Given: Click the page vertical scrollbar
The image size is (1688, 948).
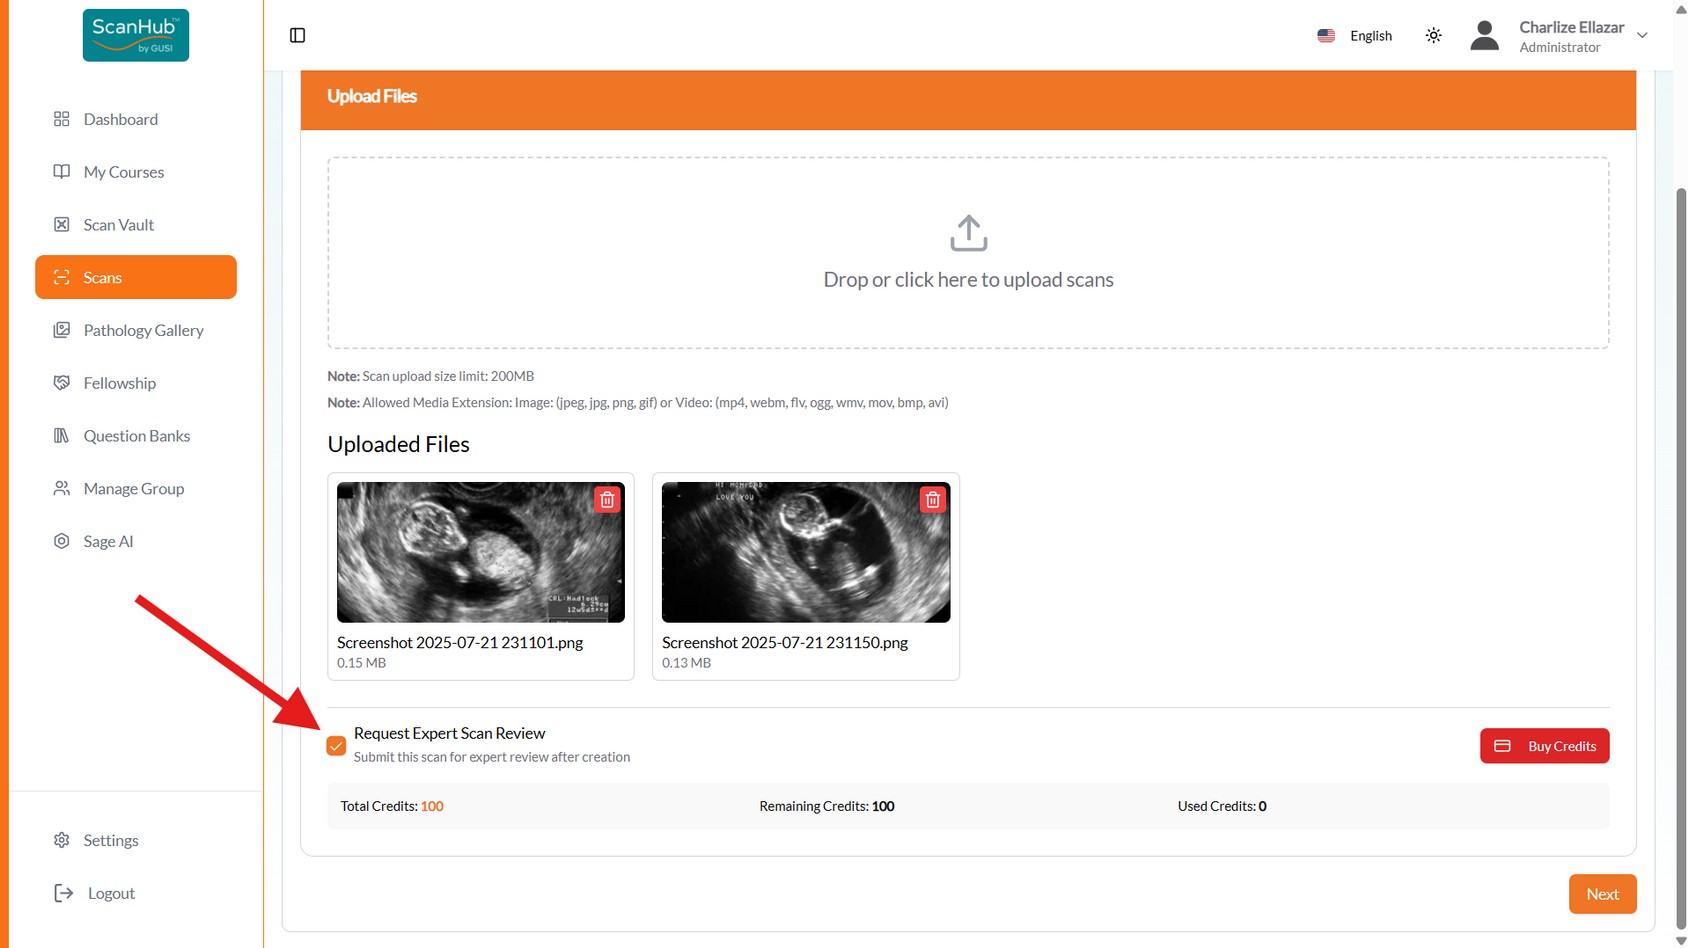Looking at the screenshot, I should tap(1681, 557).
